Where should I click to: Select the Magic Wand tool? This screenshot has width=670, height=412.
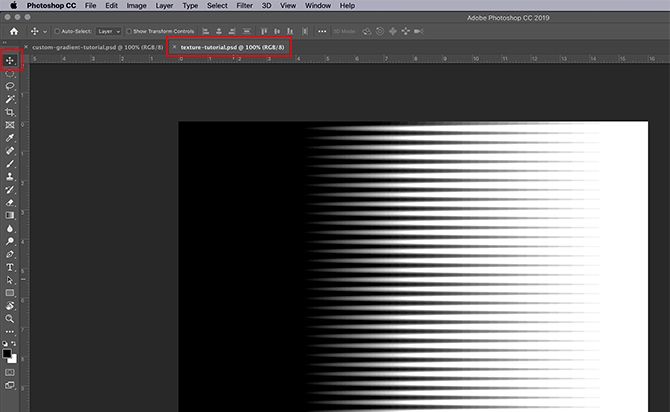(x=10, y=99)
